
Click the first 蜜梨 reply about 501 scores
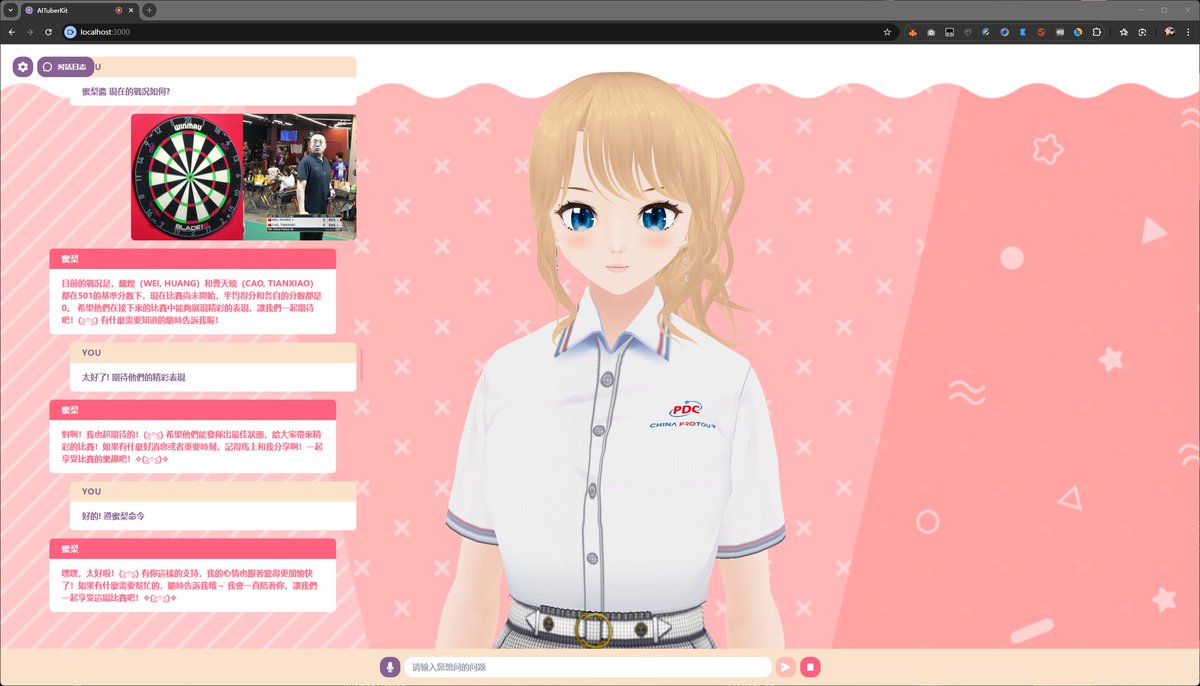tap(192, 300)
